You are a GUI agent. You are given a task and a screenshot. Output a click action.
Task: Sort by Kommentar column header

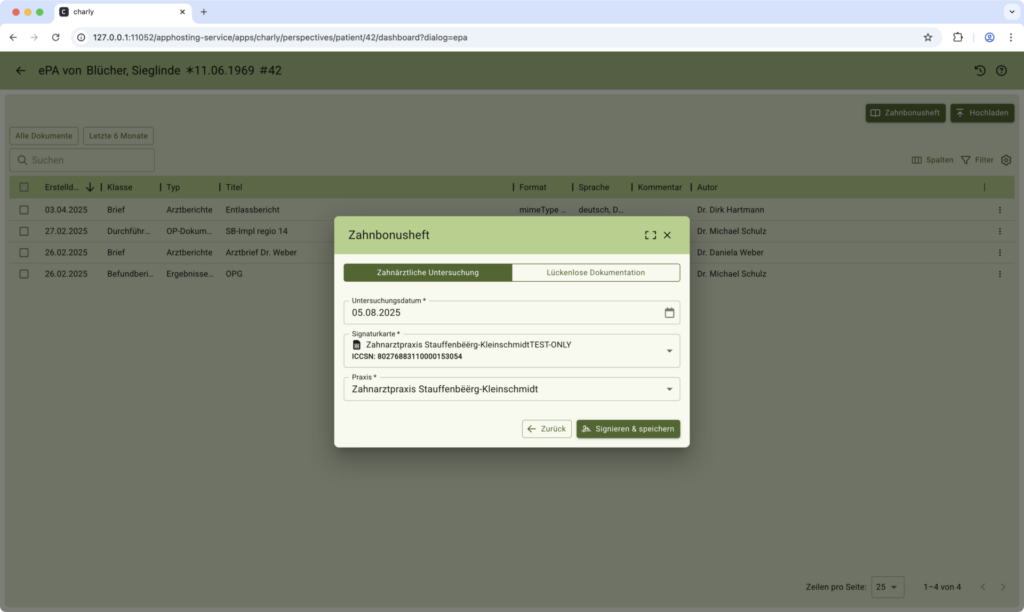point(660,187)
